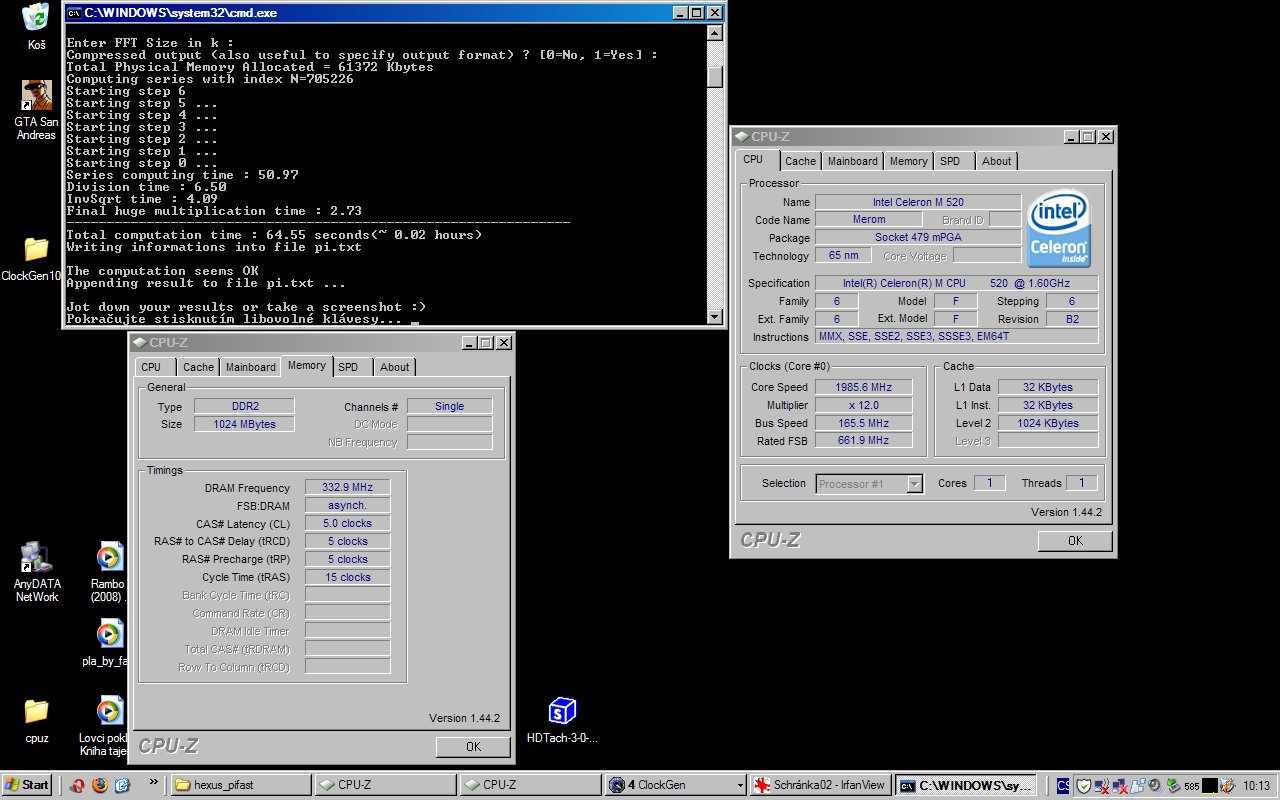The height and width of the screenshot is (800, 1280).
Task: Click the memory Size 1024 MBytes field
Action: 244,424
